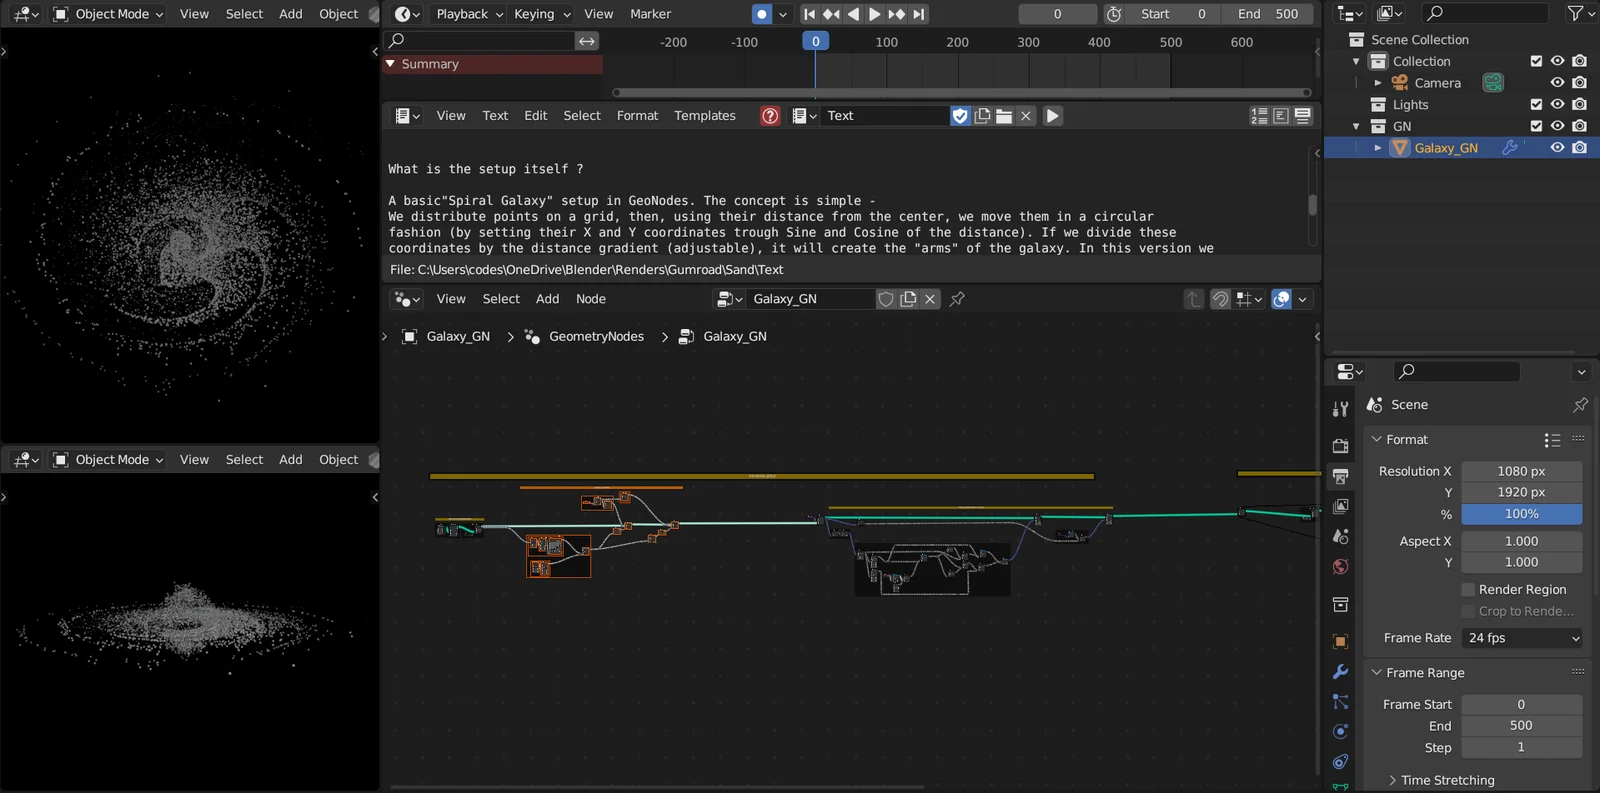Pin the Galaxy_GN node tree

click(957, 299)
